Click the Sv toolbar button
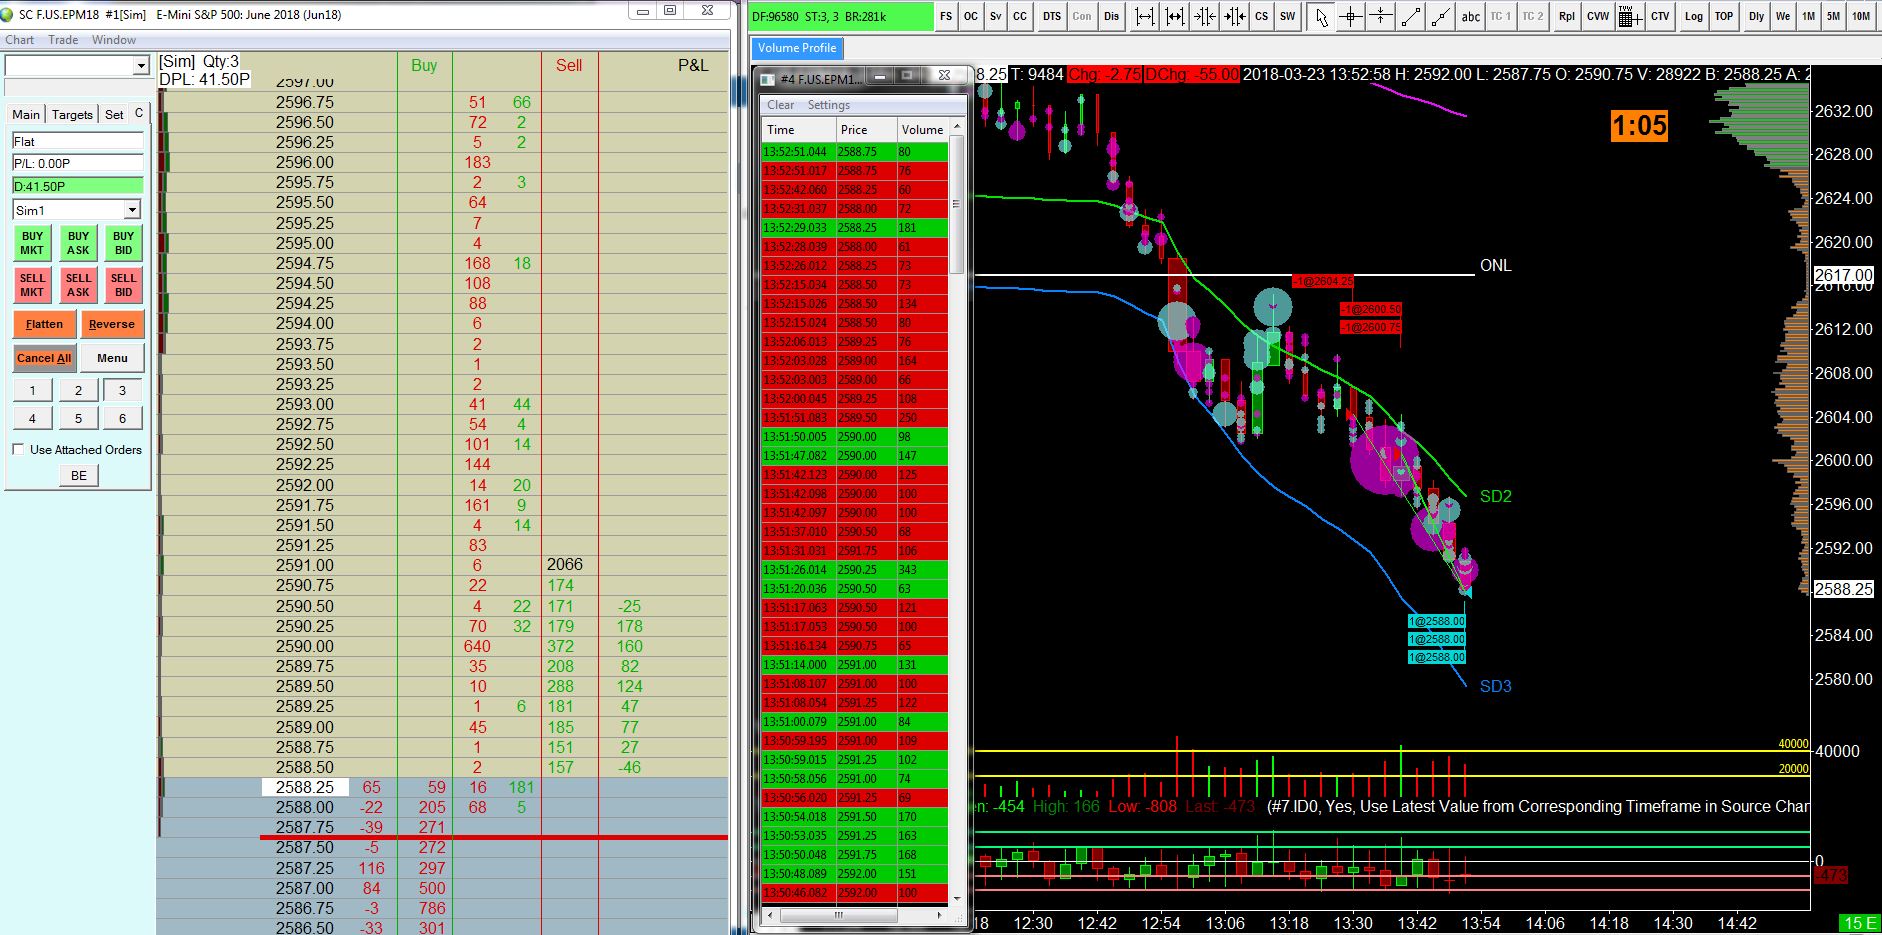Image resolution: width=1882 pixels, height=935 pixels. (x=996, y=16)
